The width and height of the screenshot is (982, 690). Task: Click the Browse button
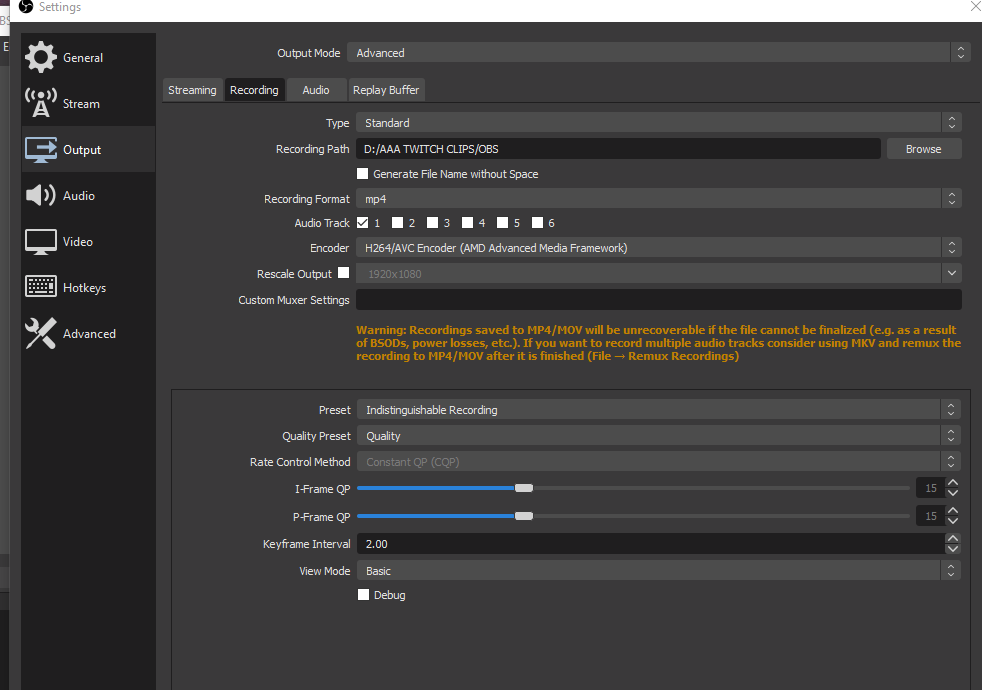pyautogui.click(x=924, y=148)
